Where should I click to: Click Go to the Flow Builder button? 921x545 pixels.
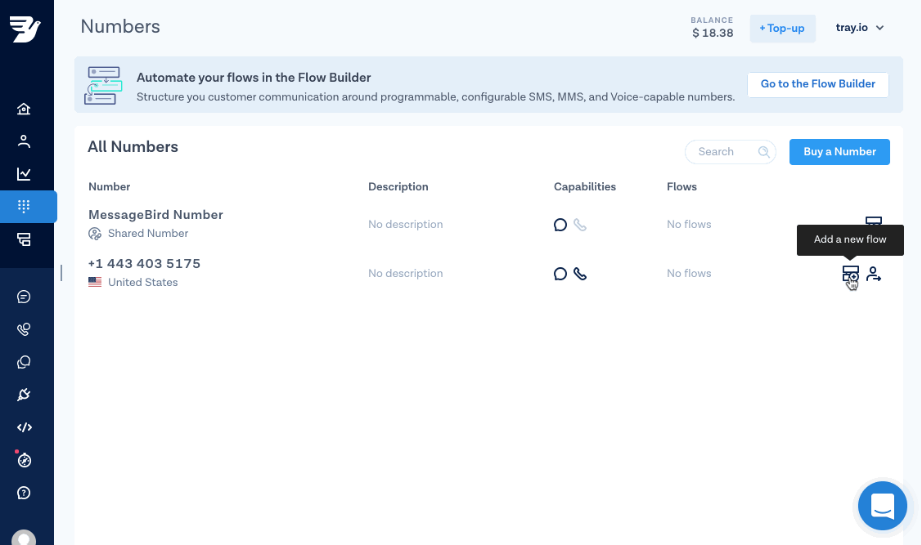[x=817, y=84]
